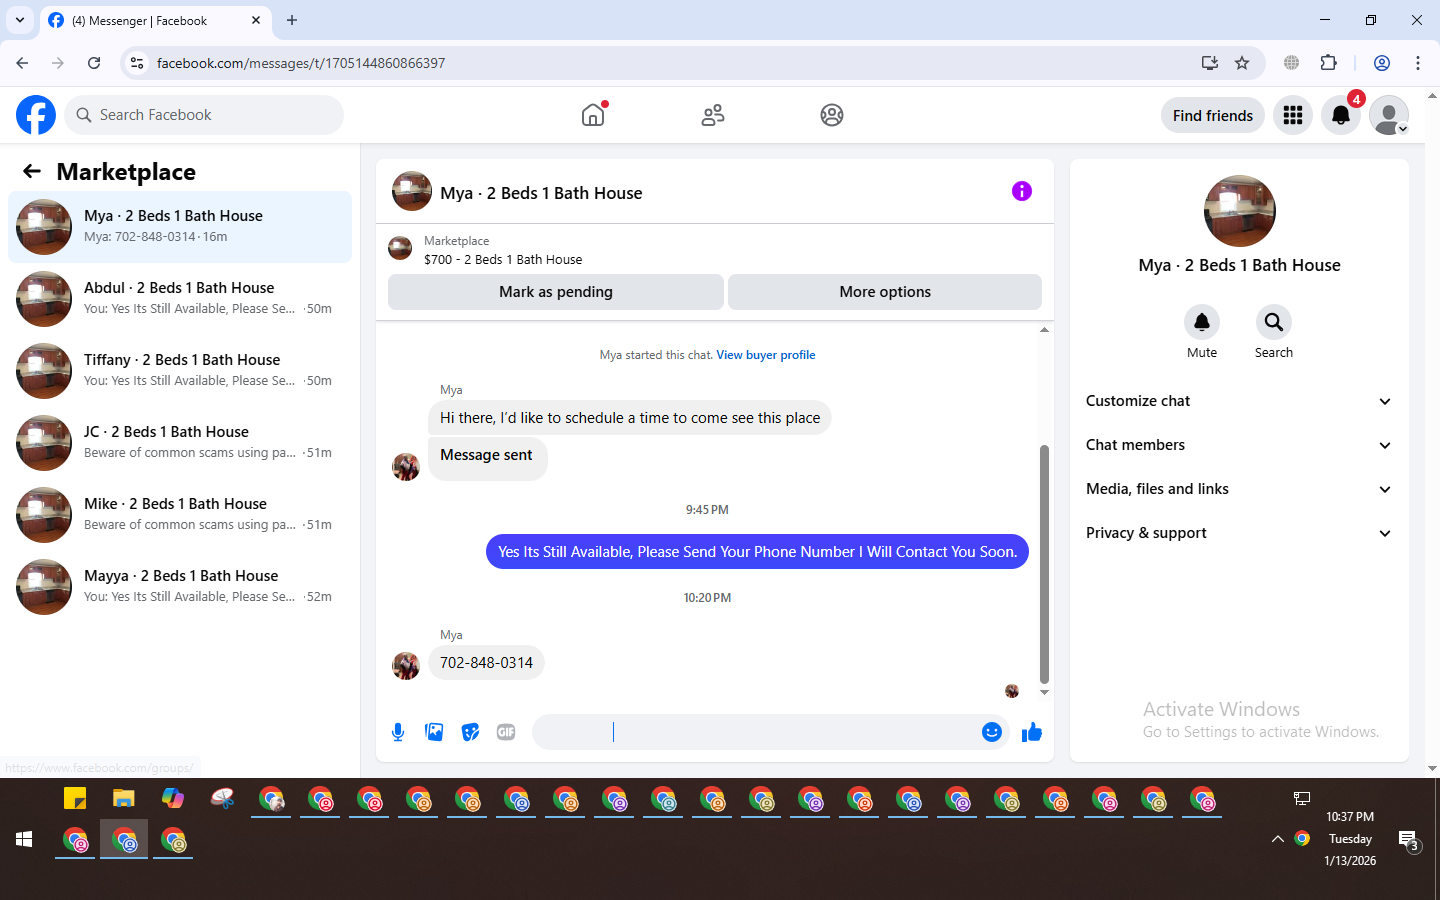The height and width of the screenshot is (900, 1440).
Task: Go back in browser history
Action: point(22,63)
